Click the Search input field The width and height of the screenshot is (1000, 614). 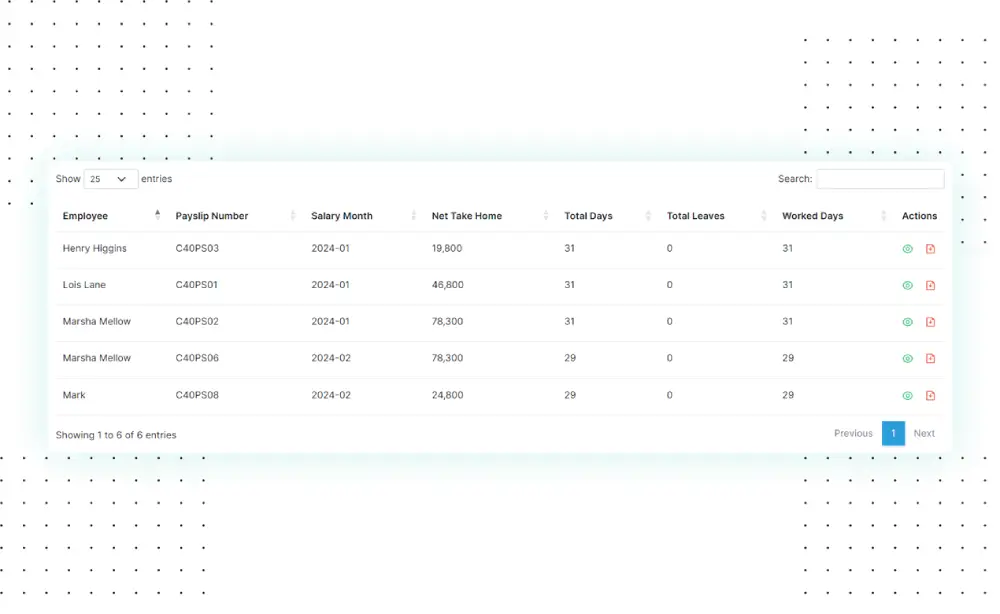point(880,179)
